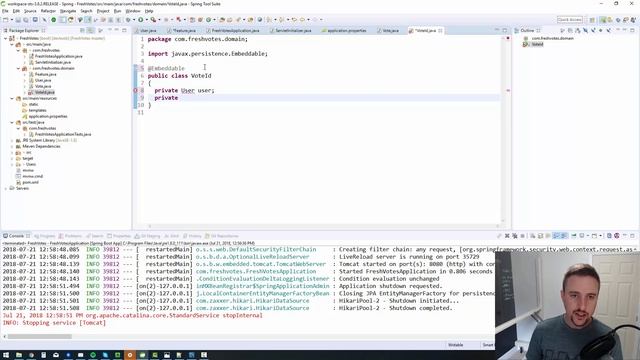The image size is (640, 360).
Task: Open the Refactor menu
Action: tap(48, 11)
